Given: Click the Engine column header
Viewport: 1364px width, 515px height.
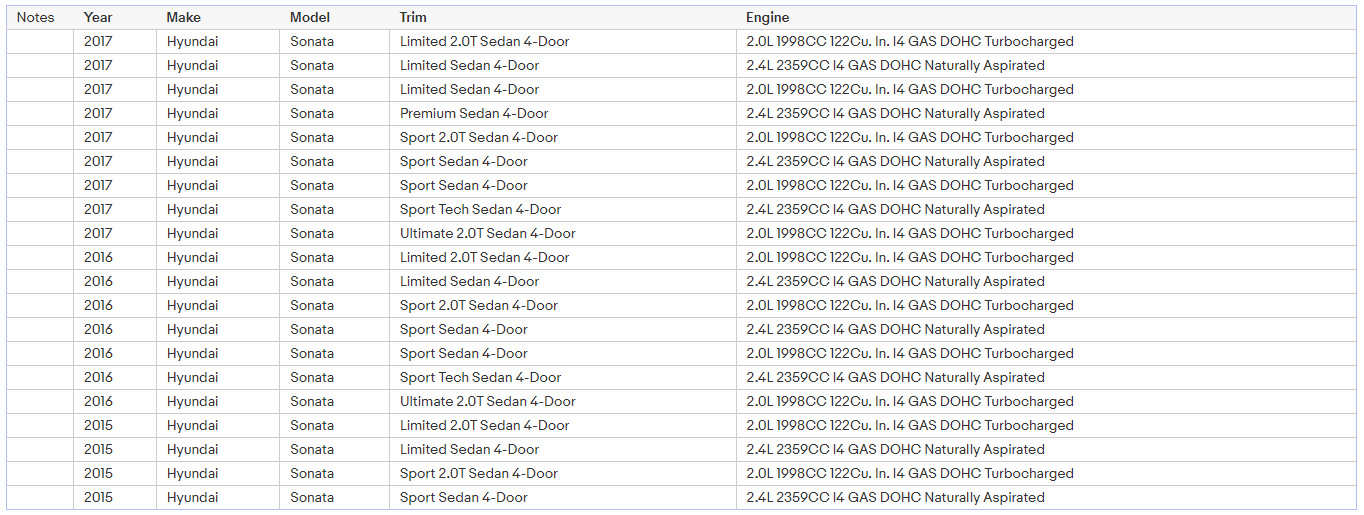Looking at the screenshot, I should 768,17.
